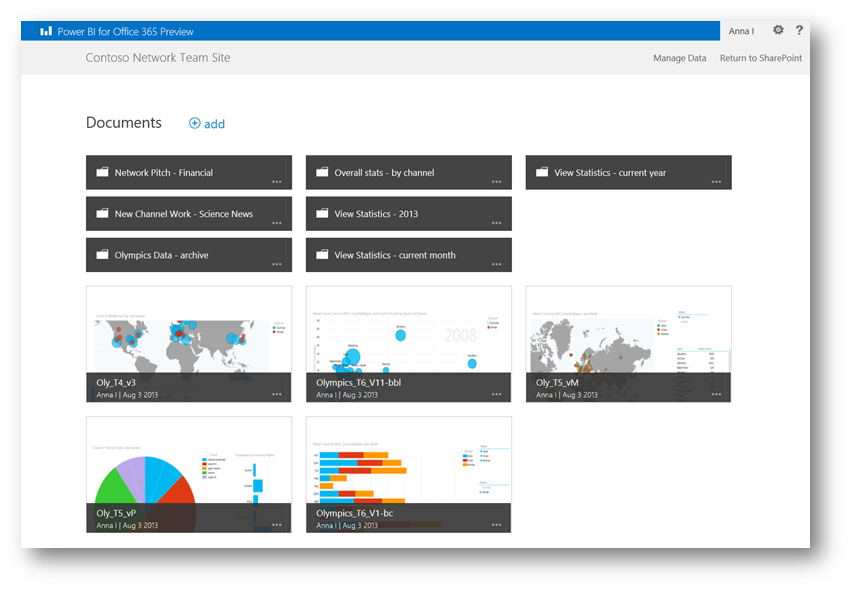
Task: Click Olympics_T6_V11-bbl file name label
Action: point(359,382)
